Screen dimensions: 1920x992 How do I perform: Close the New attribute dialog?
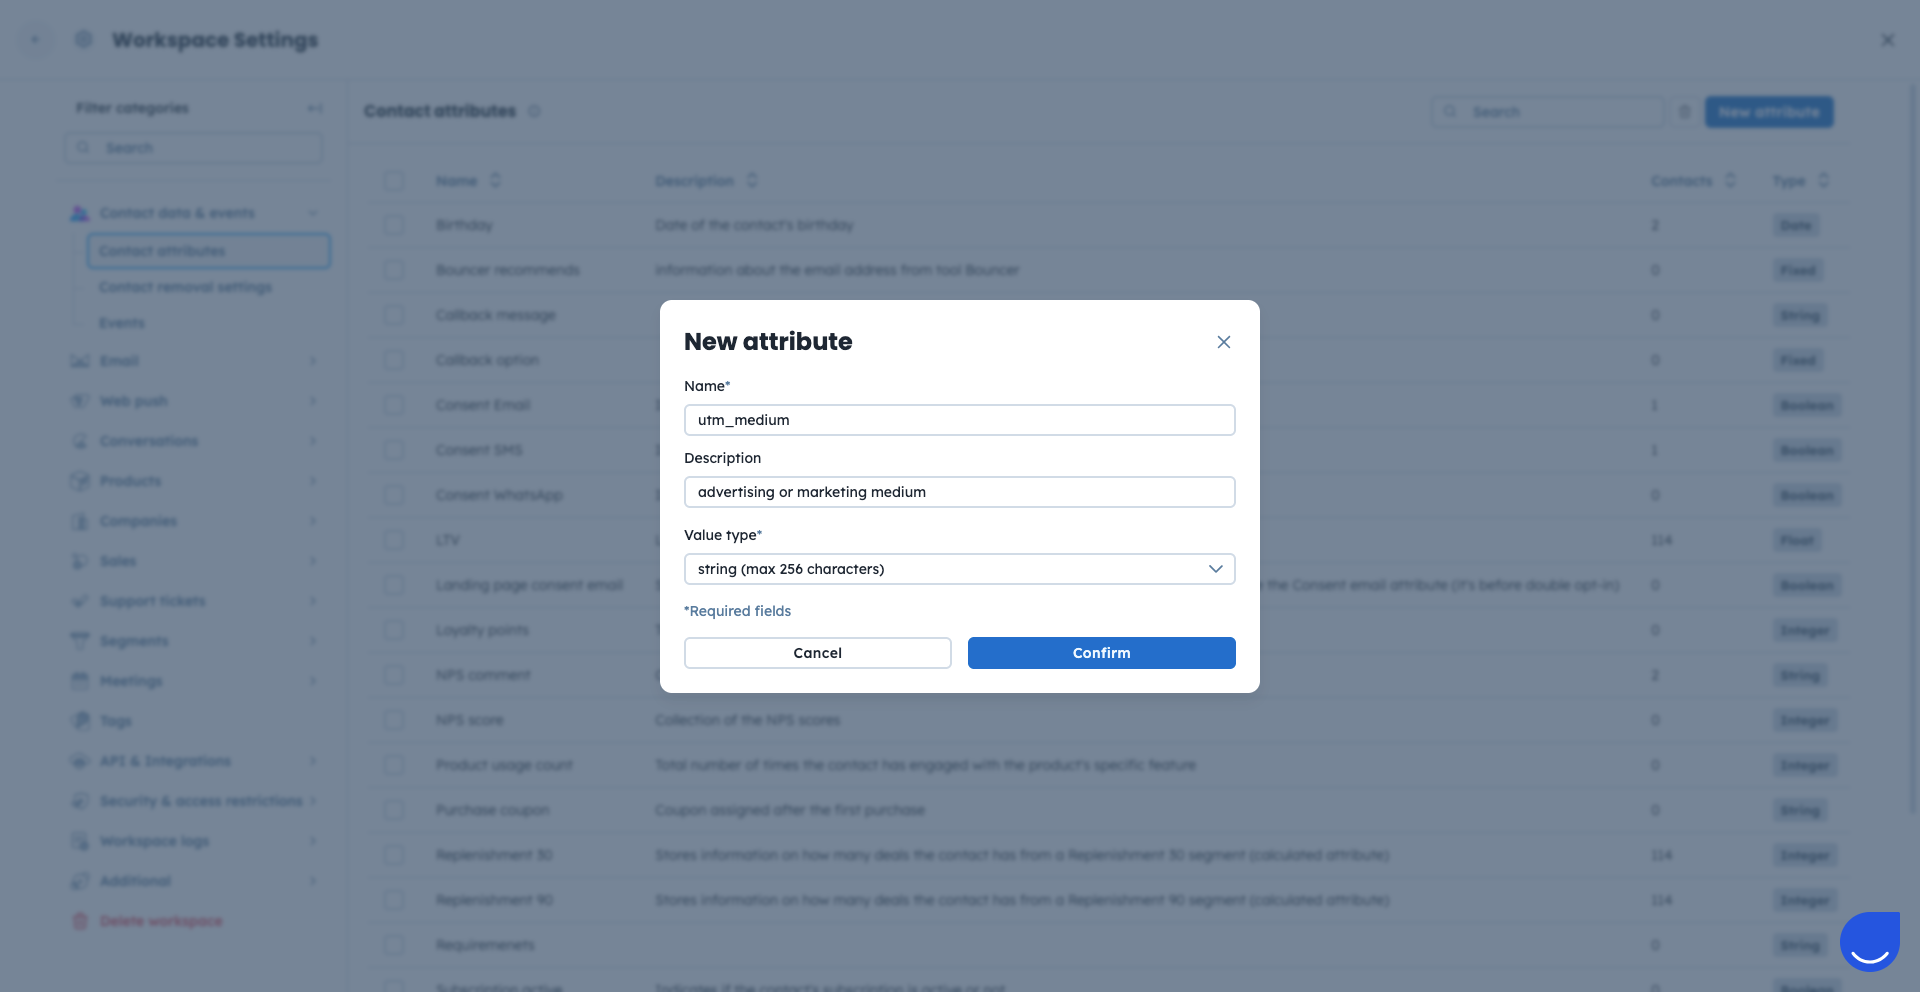[x=1223, y=342]
